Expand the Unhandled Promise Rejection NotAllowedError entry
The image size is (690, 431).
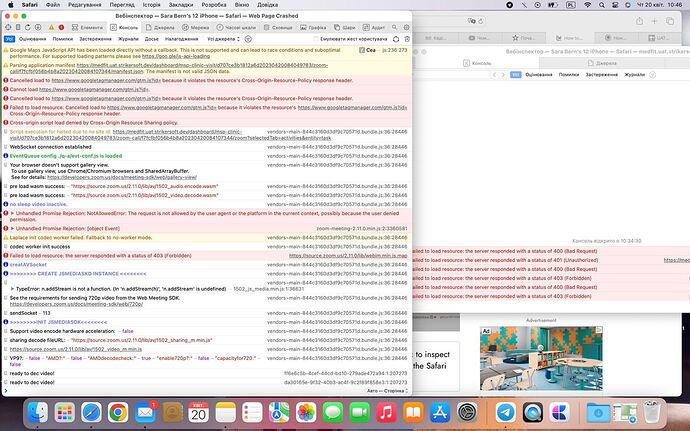12,214
